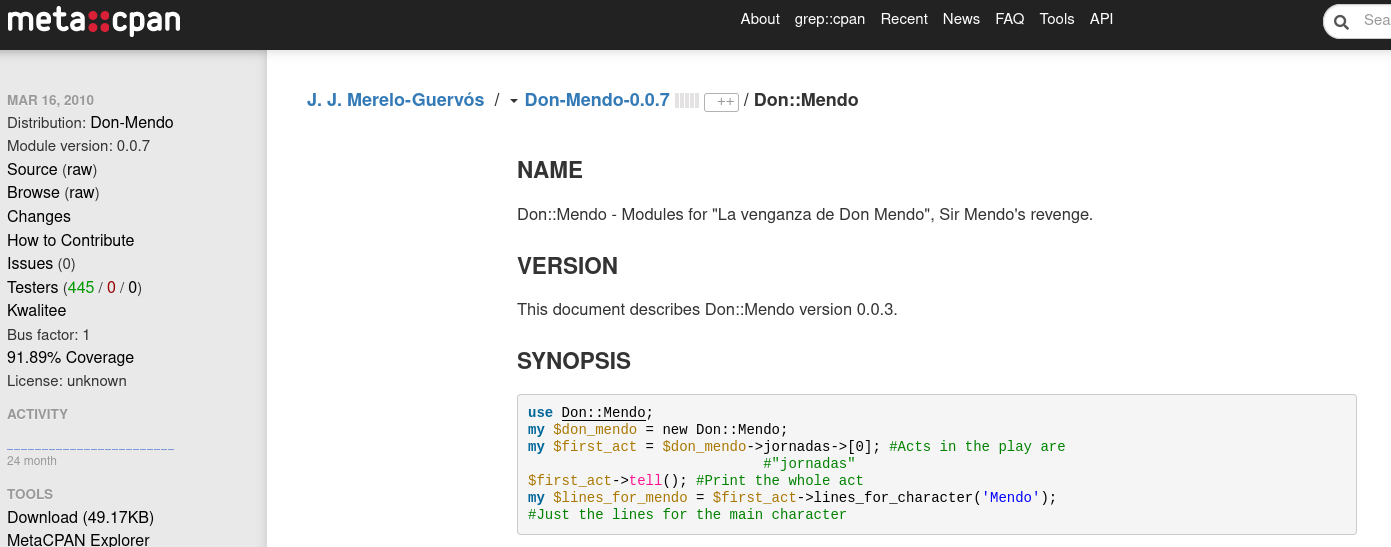Image resolution: width=1391 pixels, height=547 pixels.
Task: Open the Recent uploads page
Action: click(904, 19)
